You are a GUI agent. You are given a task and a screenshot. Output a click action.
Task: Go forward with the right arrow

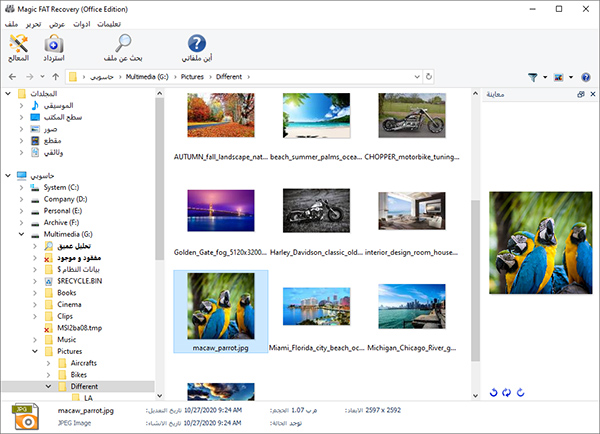[29, 77]
